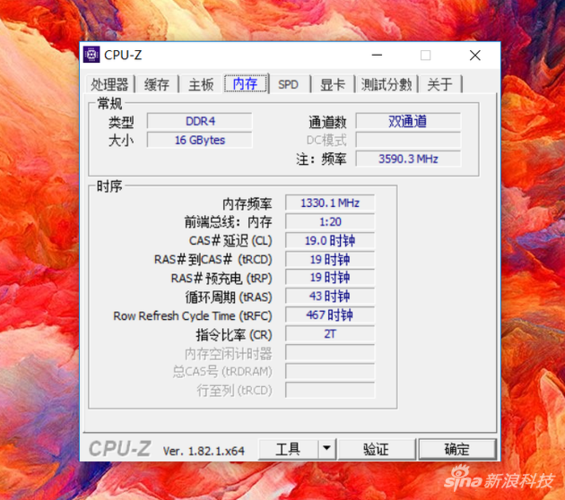The image size is (565, 500).
Task: Click the 467 时钟 tRFC value
Action: [x=330, y=315]
